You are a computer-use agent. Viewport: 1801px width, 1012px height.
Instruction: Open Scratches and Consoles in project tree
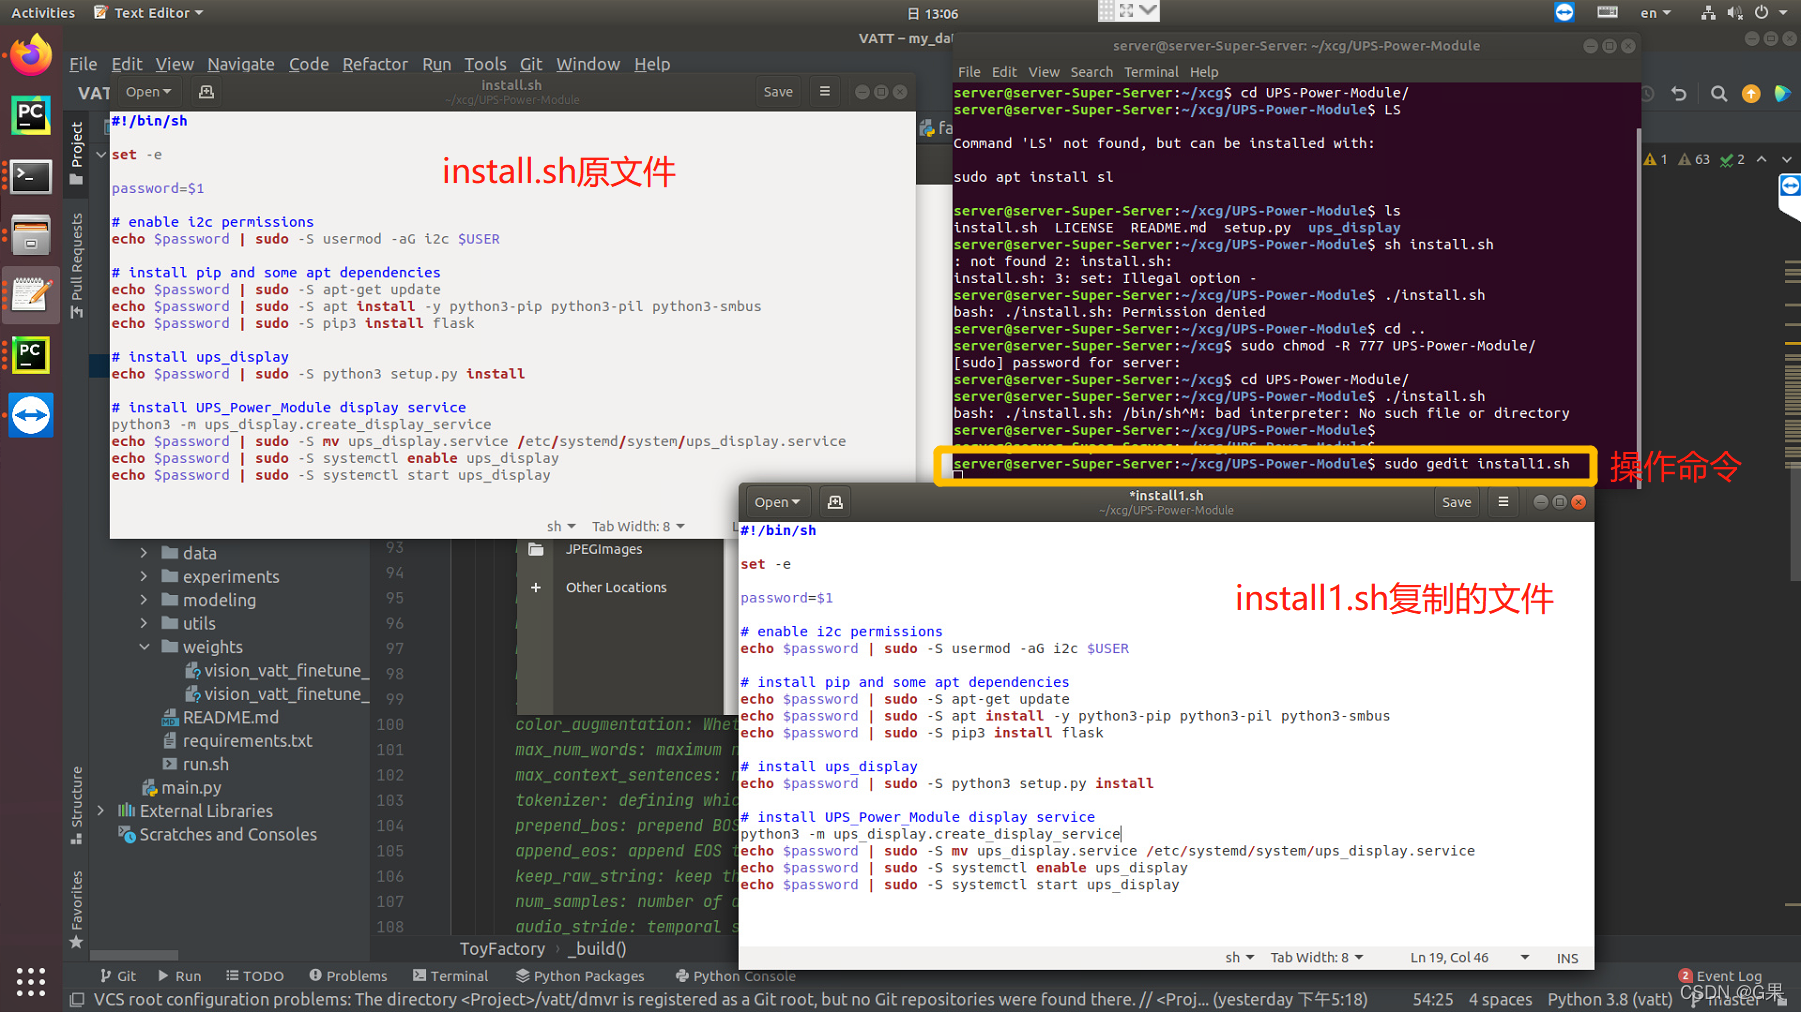(x=228, y=835)
